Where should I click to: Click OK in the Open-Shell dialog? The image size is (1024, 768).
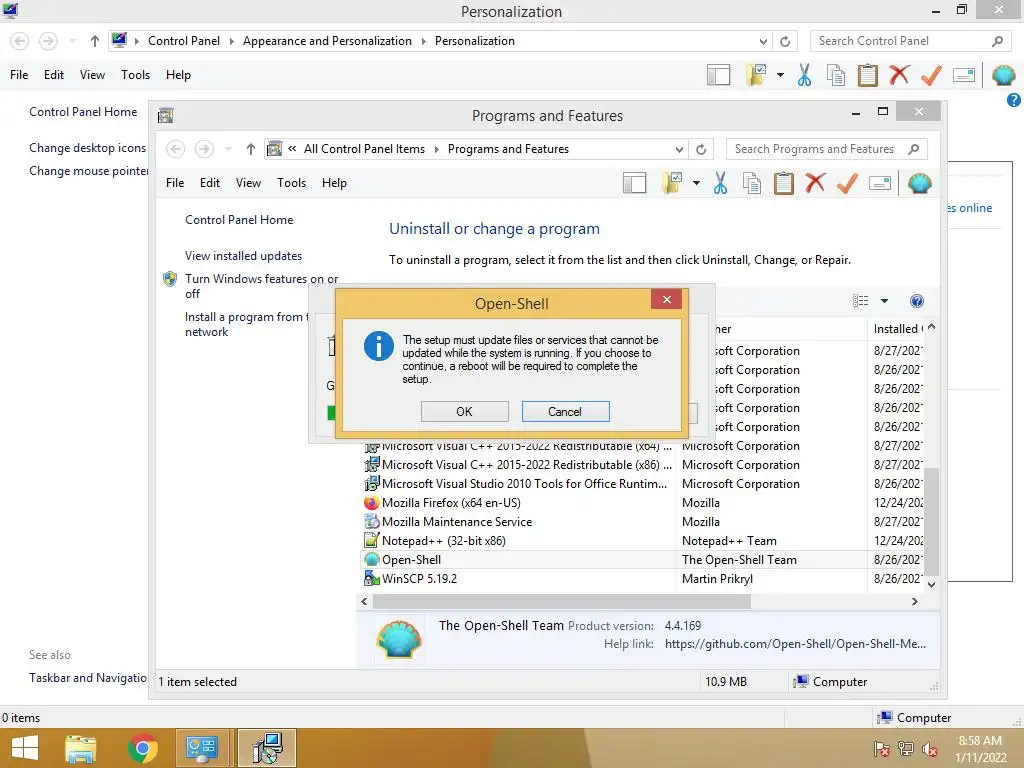click(x=464, y=411)
